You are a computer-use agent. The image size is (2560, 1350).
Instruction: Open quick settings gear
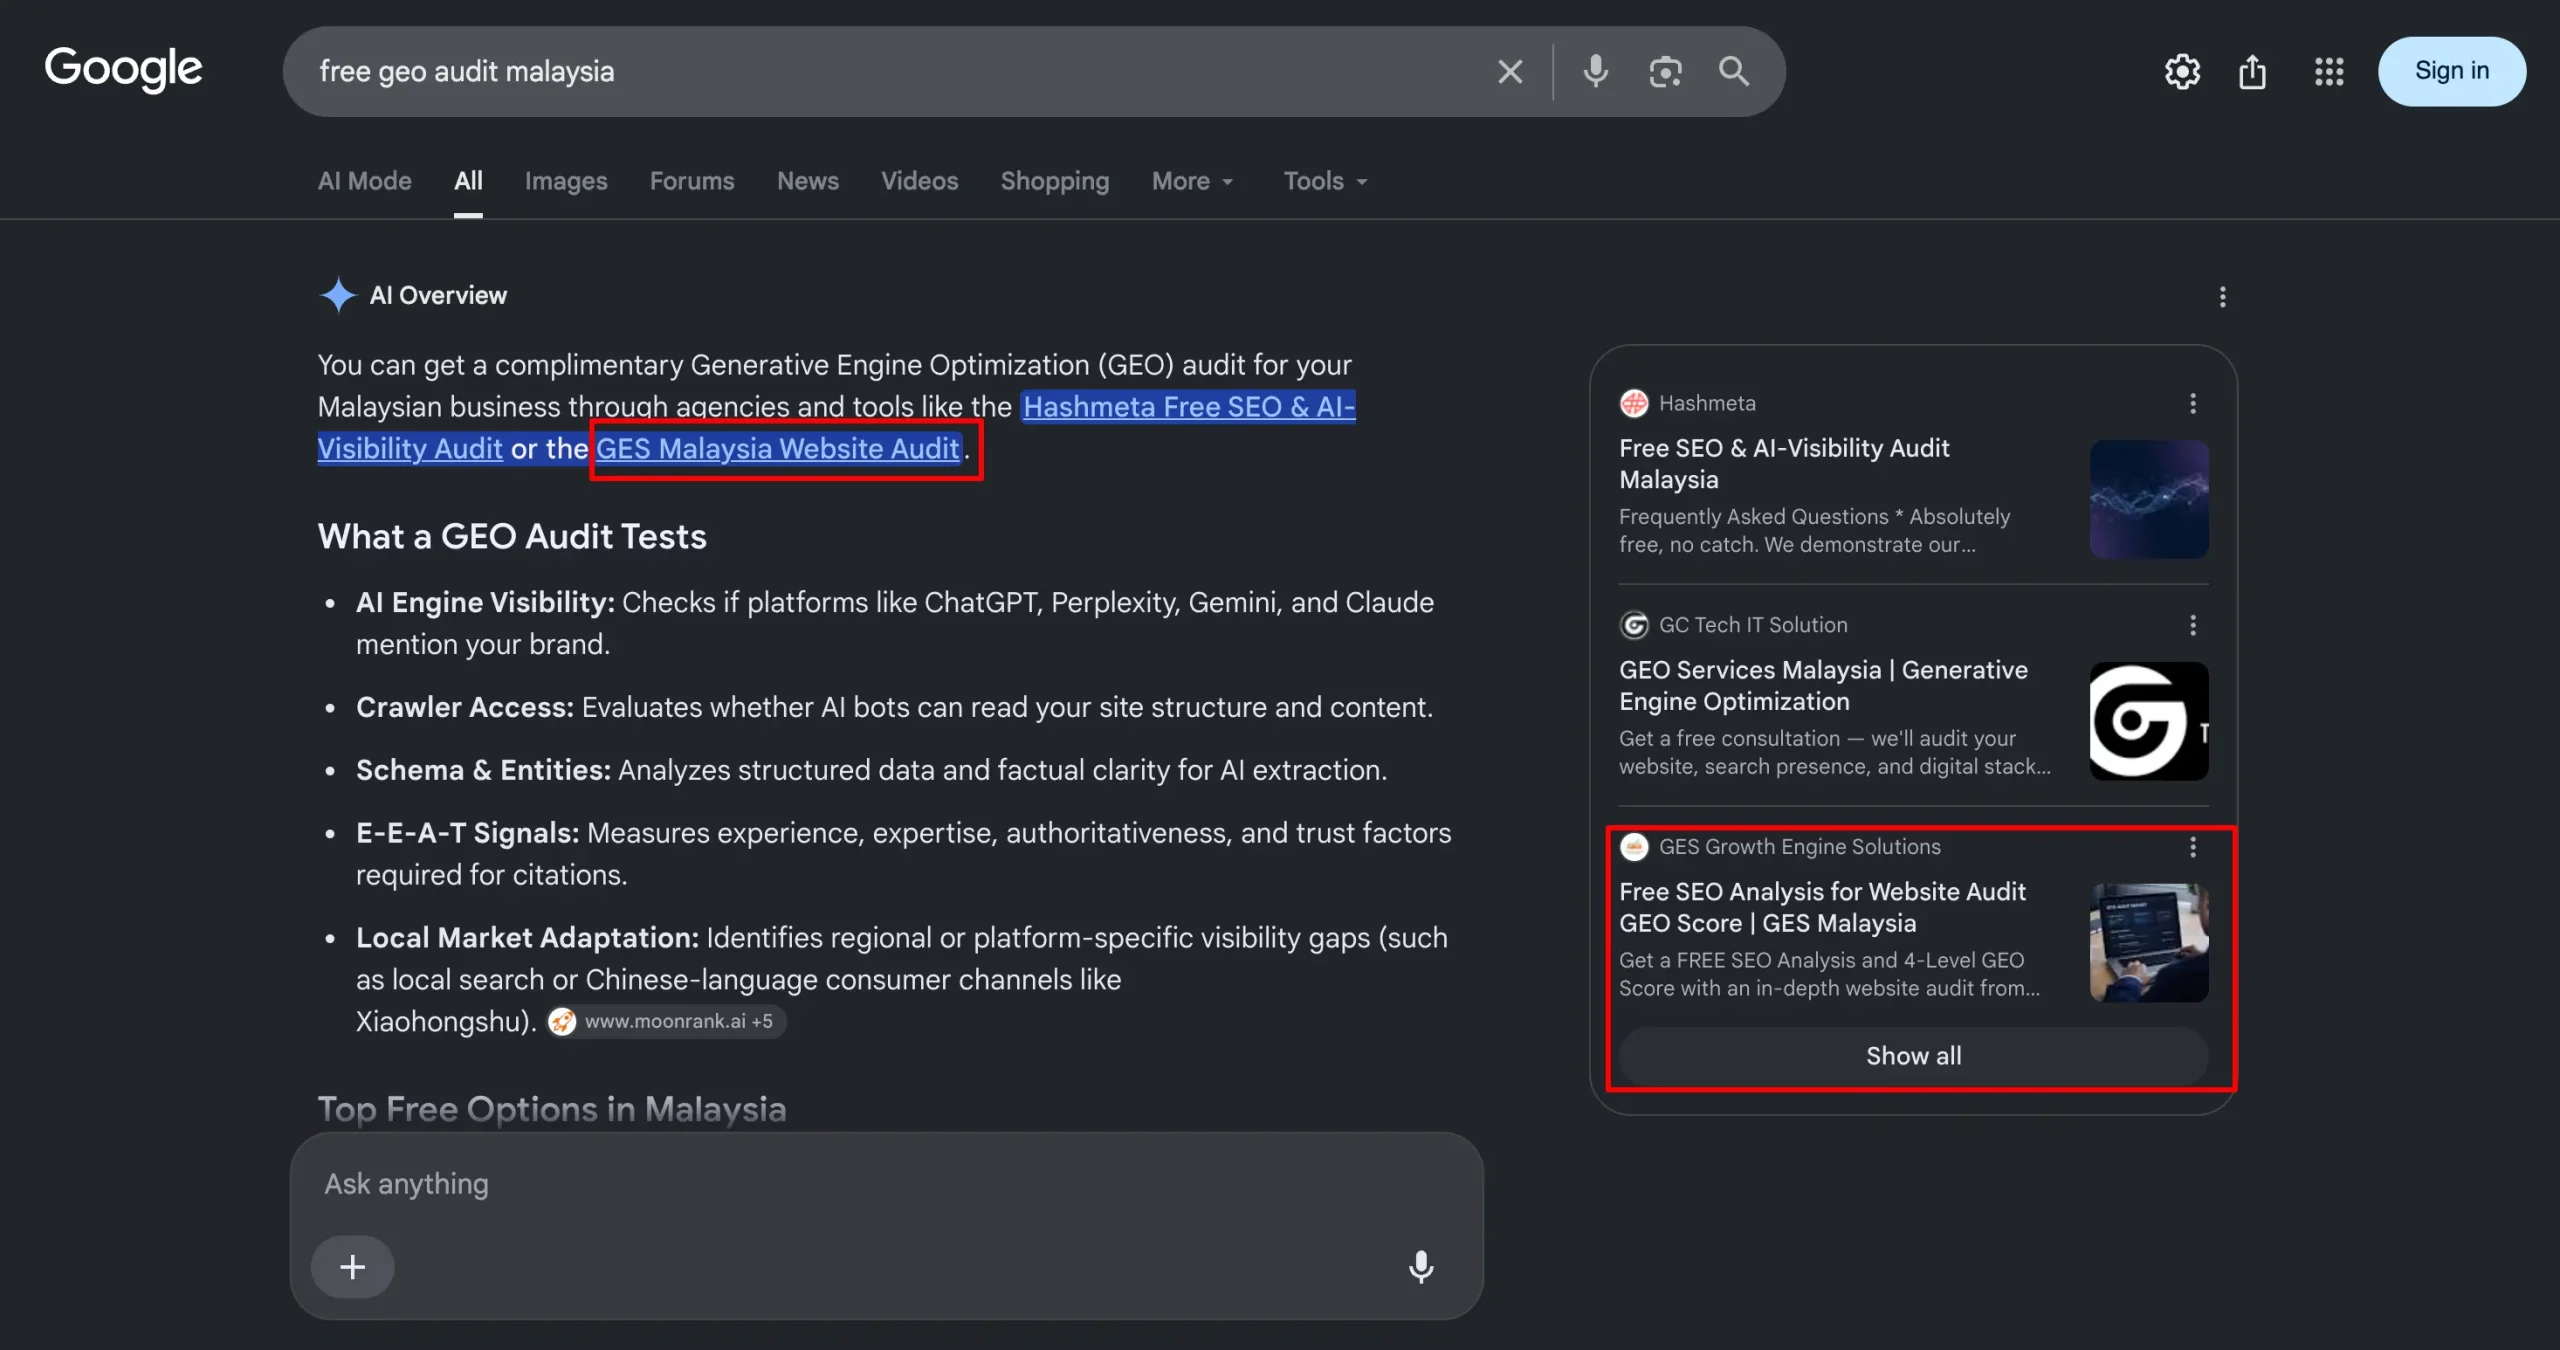coord(2182,71)
